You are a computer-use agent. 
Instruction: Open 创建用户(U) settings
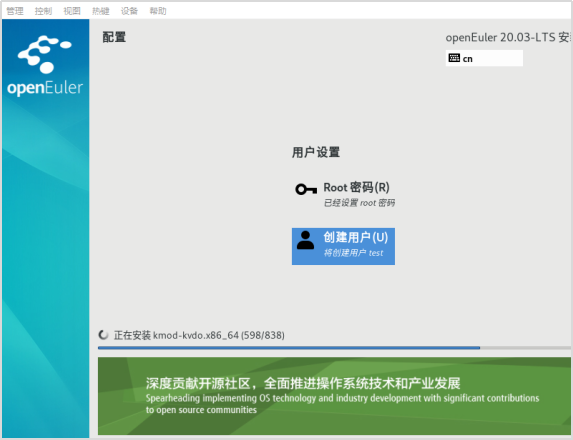[x=343, y=246]
